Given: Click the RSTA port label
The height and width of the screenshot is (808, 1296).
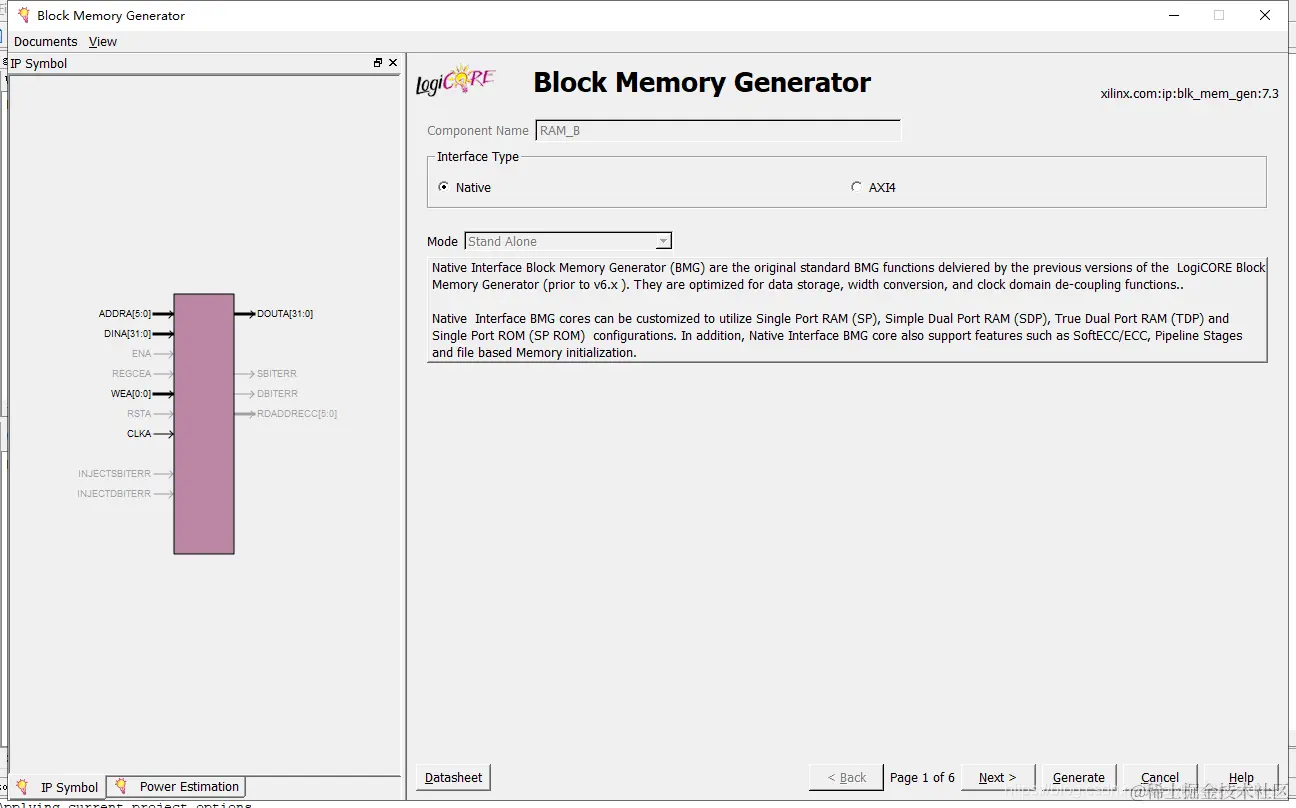Looking at the screenshot, I should click(139, 414).
